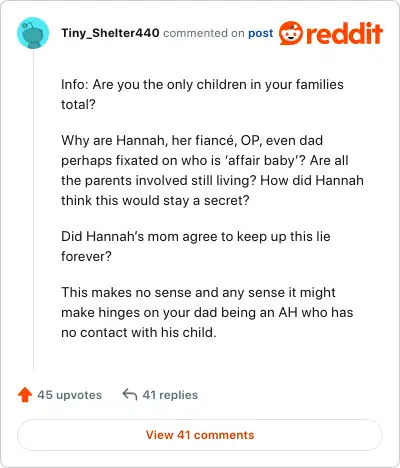The height and width of the screenshot is (468, 400).
Task: Click the 'think this would stay a secret?' line
Action: [x=155, y=200]
